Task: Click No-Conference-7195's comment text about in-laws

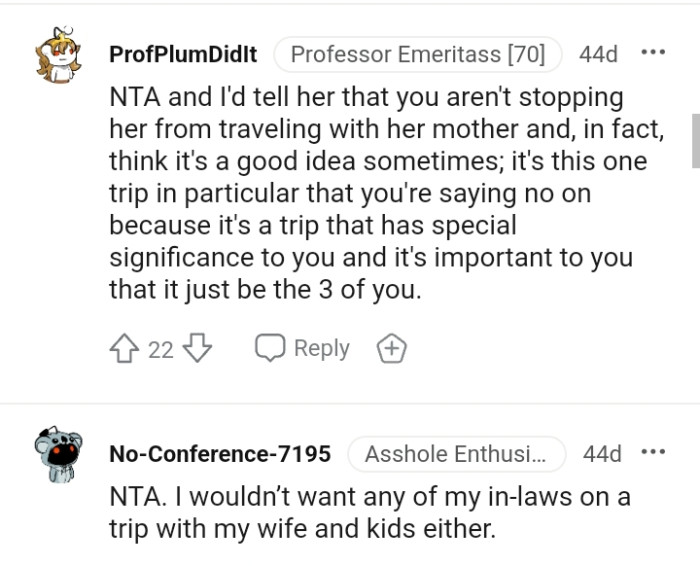Action: tap(370, 512)
